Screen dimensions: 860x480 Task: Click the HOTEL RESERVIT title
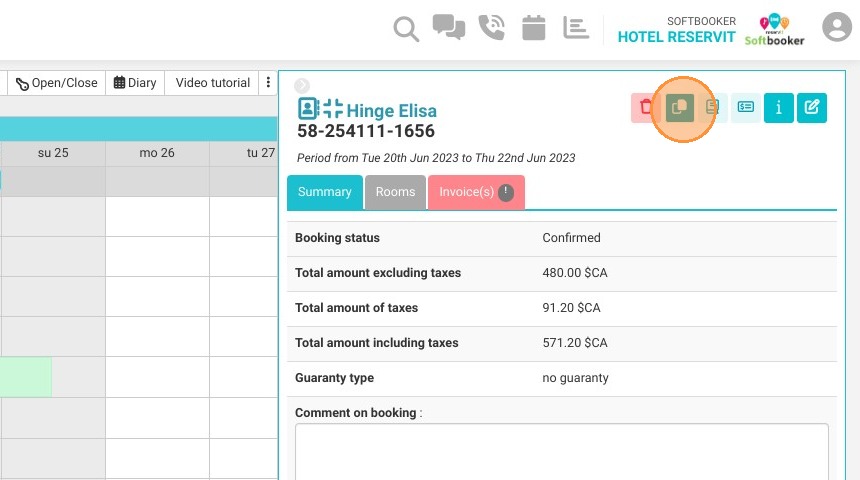coord(676,37)
